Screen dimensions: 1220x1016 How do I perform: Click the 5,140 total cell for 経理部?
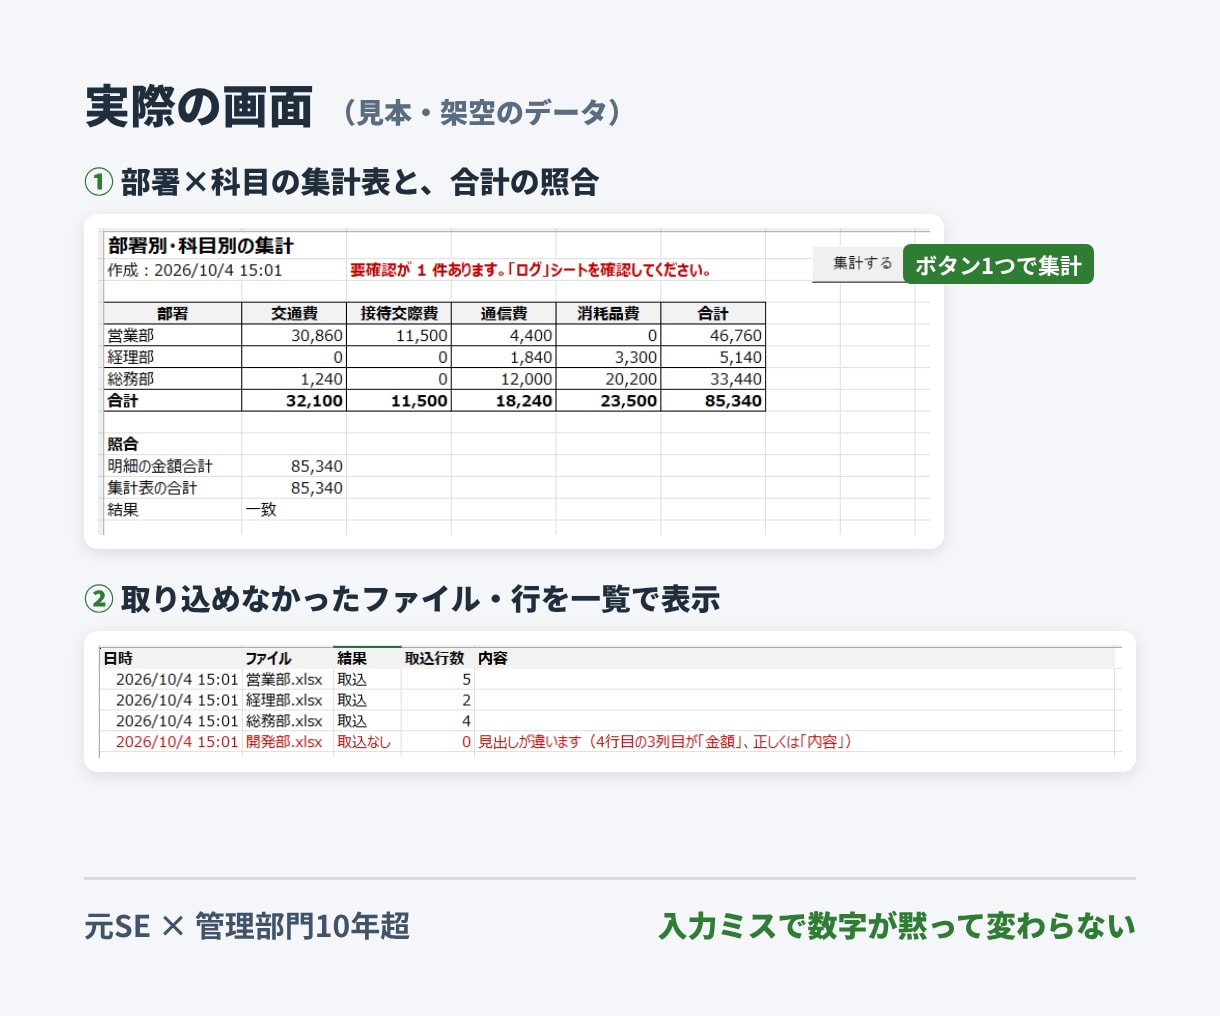(713, 357)
